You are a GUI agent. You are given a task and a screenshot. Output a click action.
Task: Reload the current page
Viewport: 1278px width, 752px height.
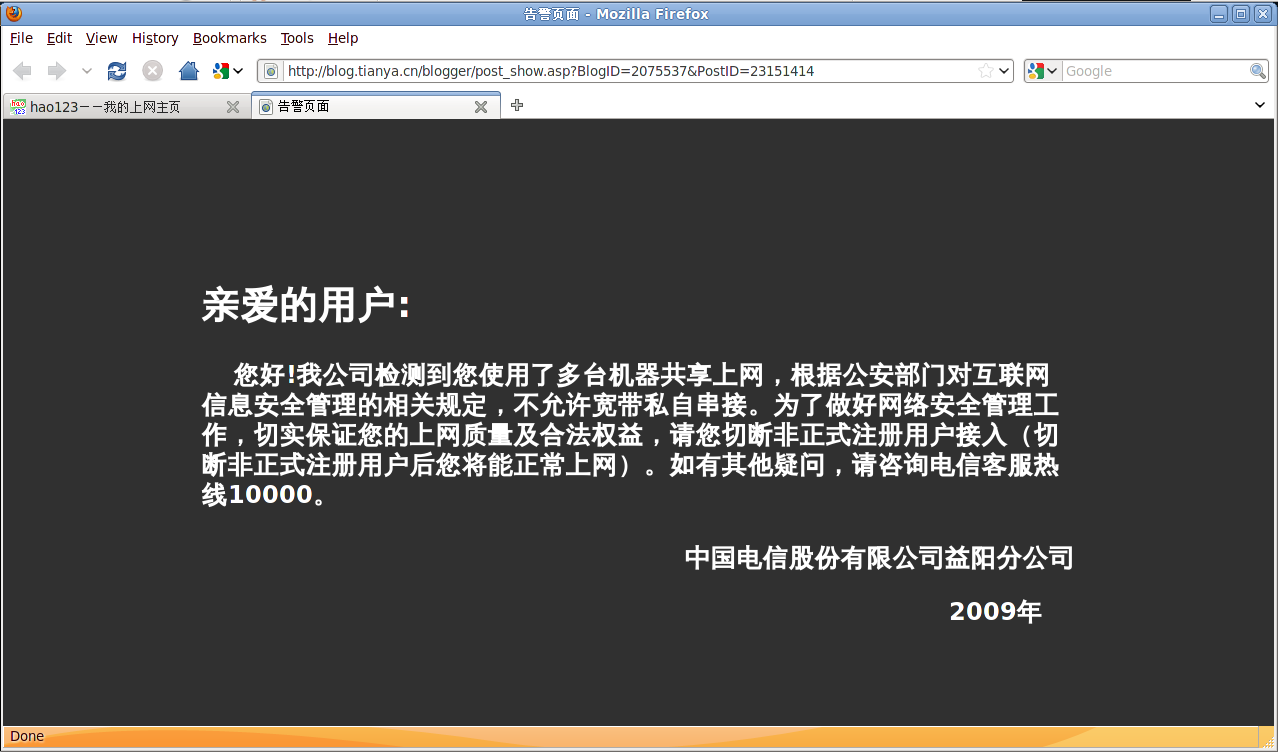tap(117, 71)
